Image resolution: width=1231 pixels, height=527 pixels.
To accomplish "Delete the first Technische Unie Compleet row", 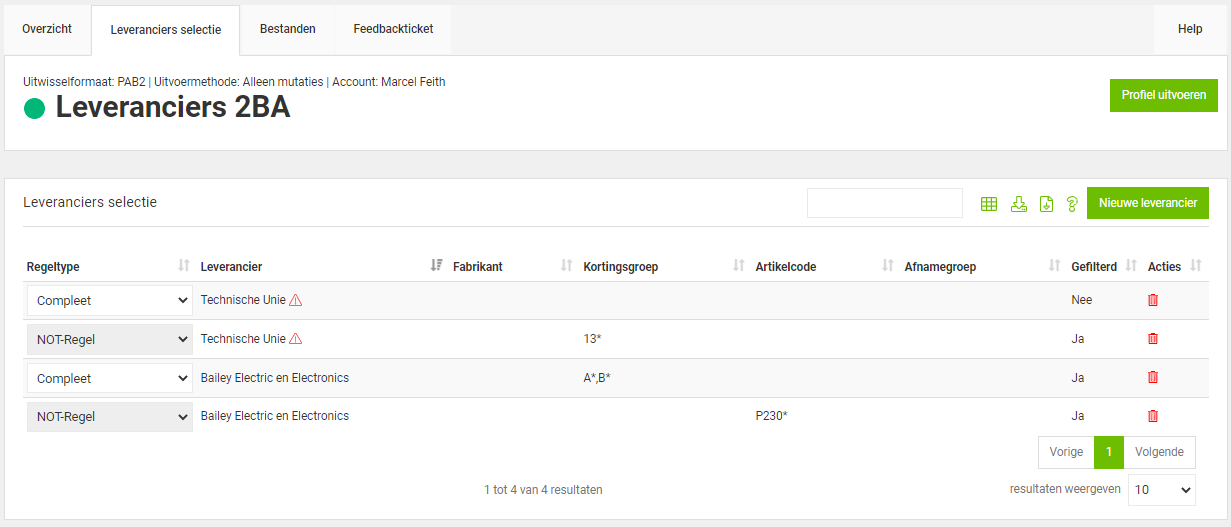I will click(x=1152, y=300).
